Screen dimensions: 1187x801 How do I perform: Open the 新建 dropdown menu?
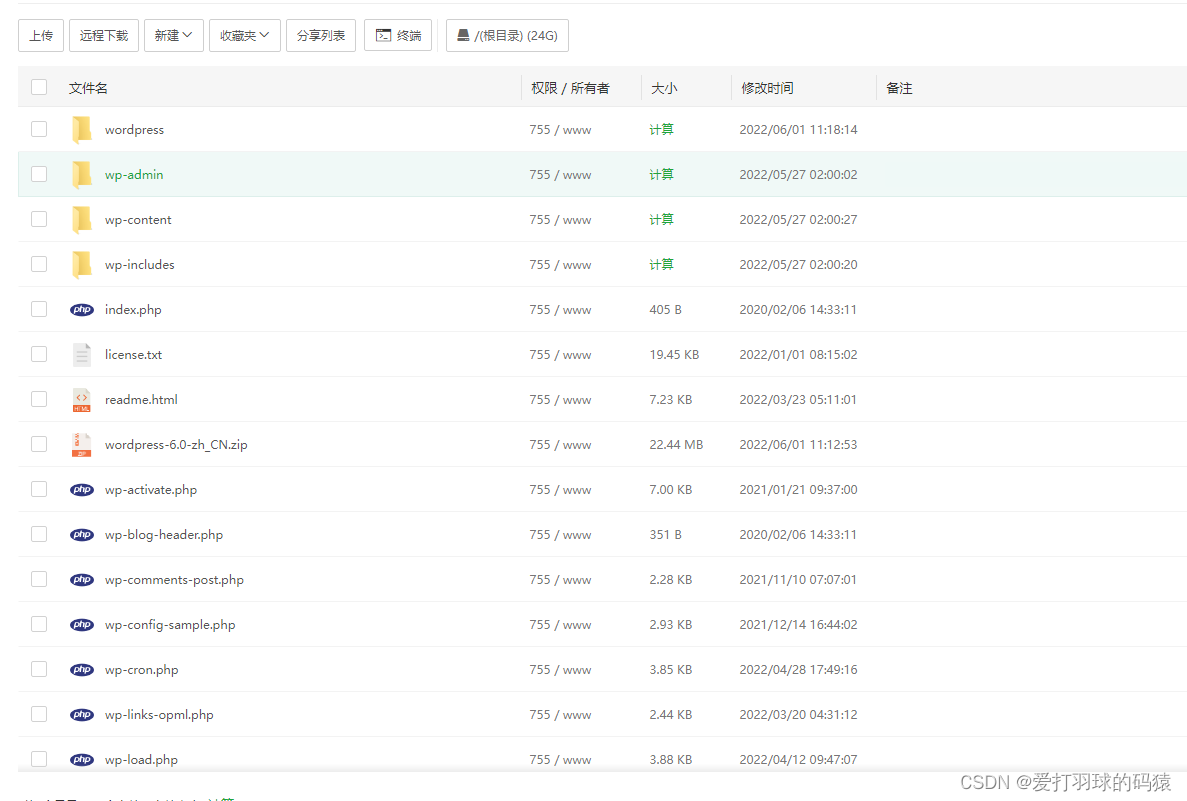[x=173, y=36]
